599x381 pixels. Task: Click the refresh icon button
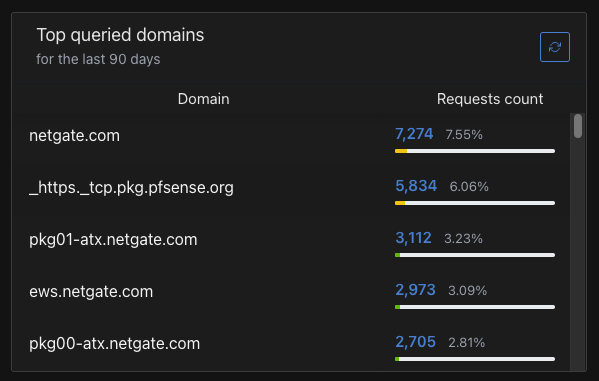tap(555, 47)
